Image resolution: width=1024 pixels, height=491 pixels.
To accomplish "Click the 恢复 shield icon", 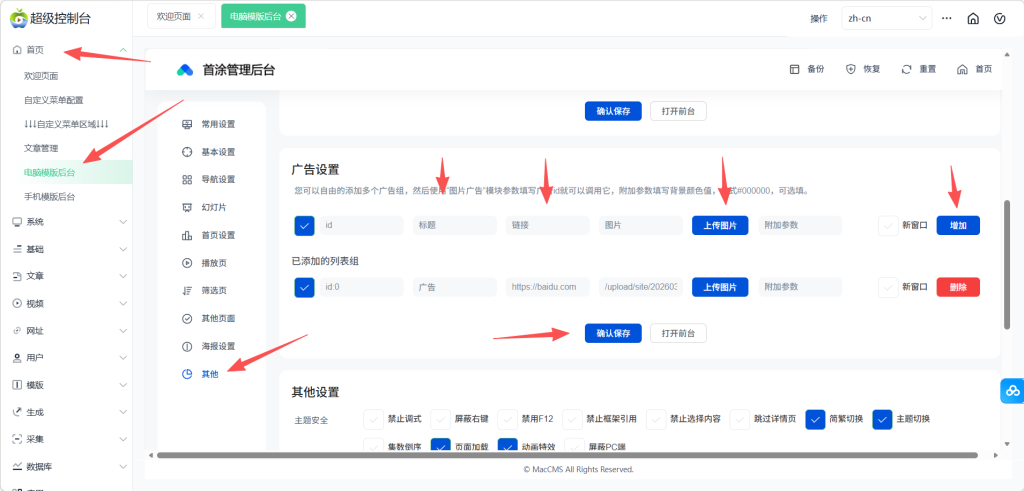I will coord(850,69).
